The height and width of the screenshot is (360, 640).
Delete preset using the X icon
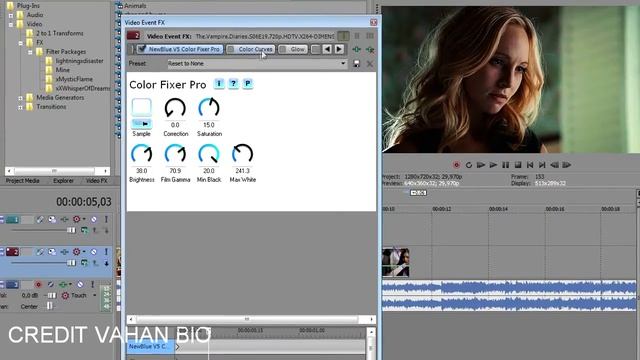click(x=370, y=64)
